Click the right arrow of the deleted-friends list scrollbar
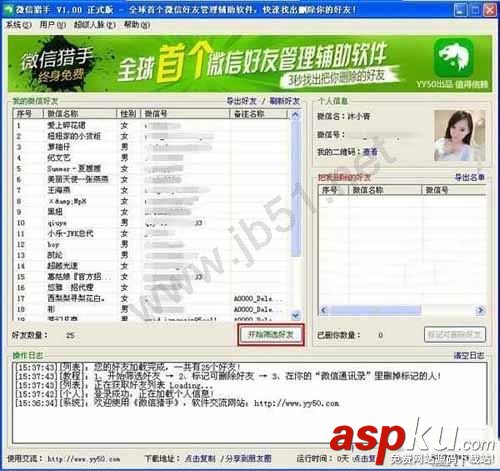Viewport: 500px width, 471px height. (480, 310)
